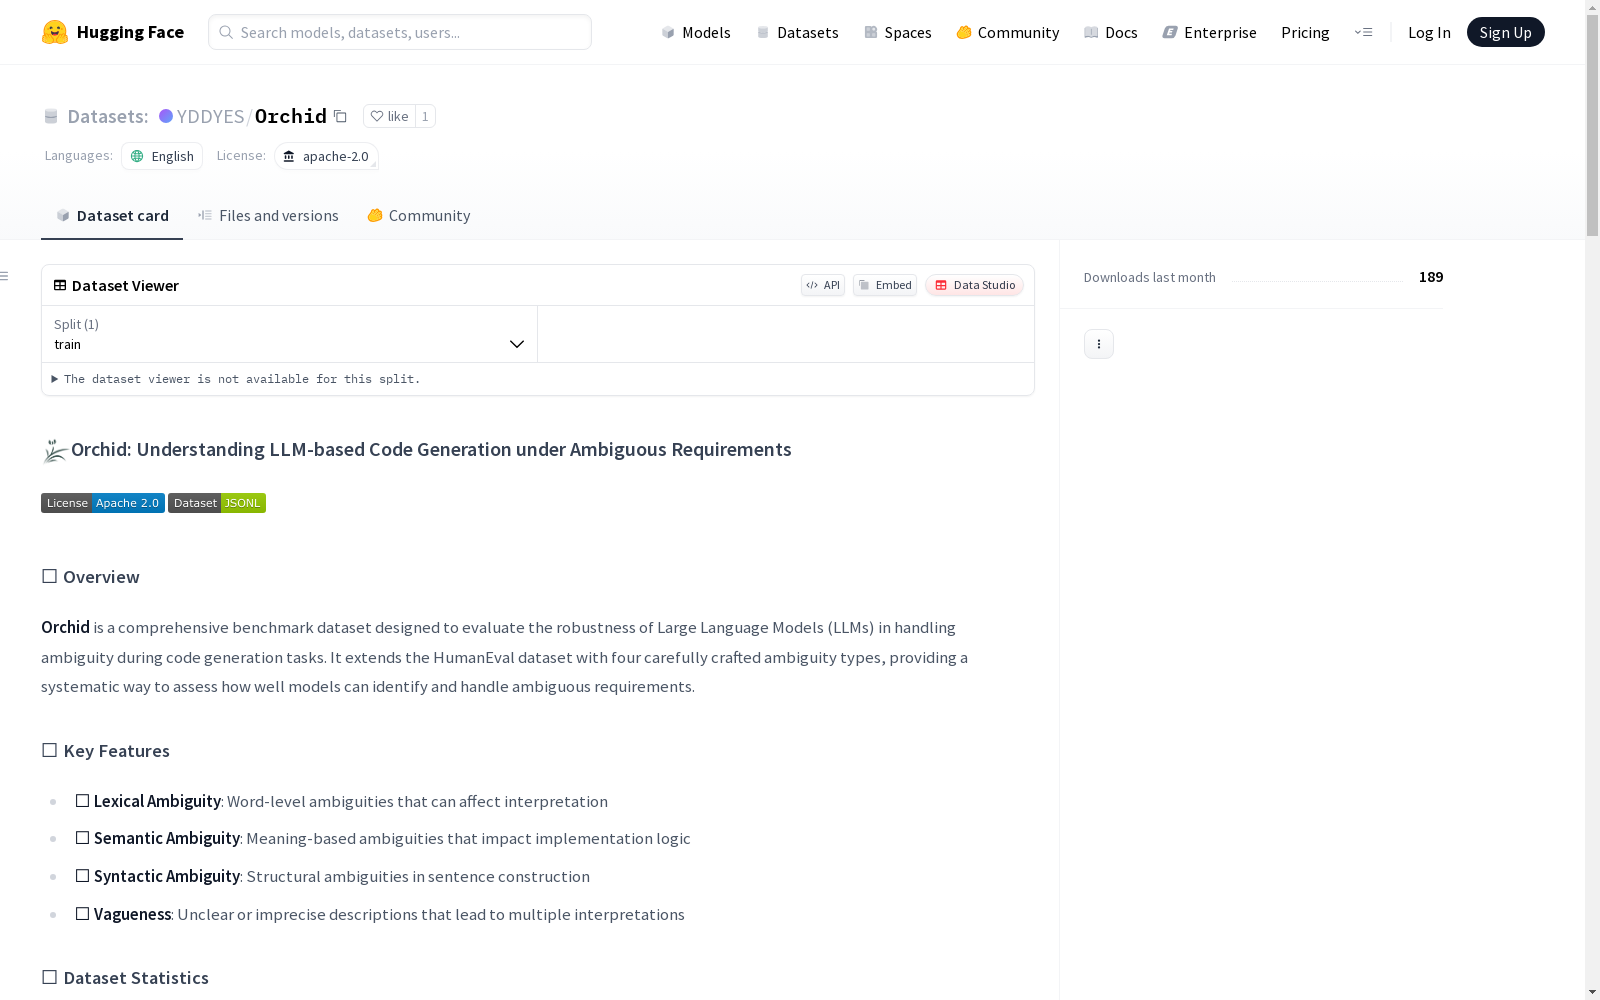Click the globe icon on English tag
Image resolution: width=1600 pixels, height=1000 pixels.
tap(137, 156)
